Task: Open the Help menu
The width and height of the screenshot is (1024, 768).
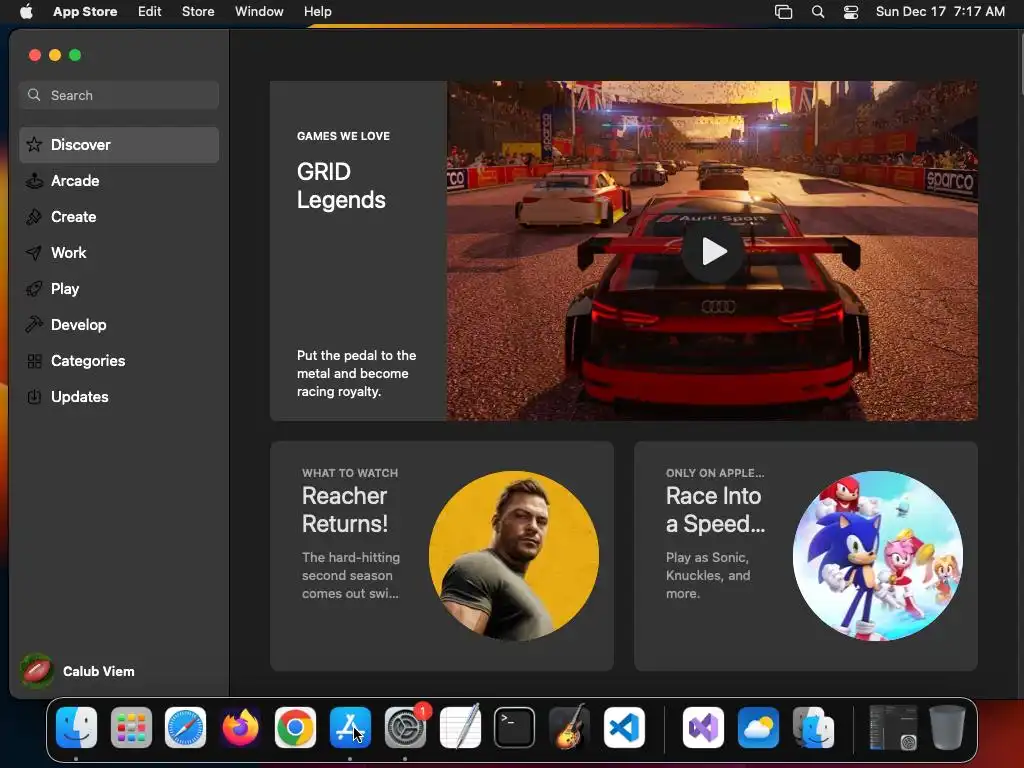Action: (317, 12)
